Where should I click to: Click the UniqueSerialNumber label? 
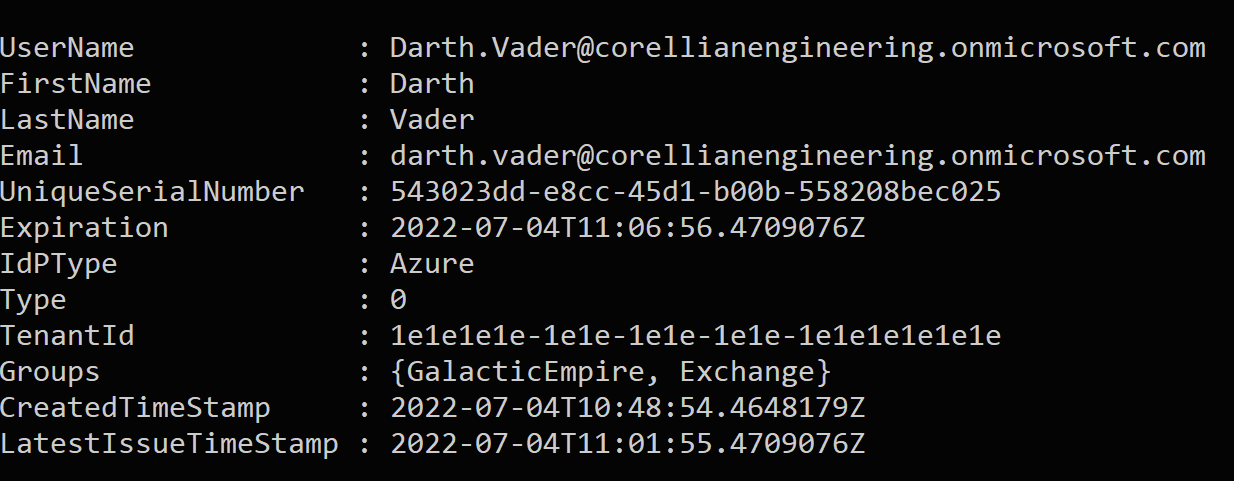[152, 192]
